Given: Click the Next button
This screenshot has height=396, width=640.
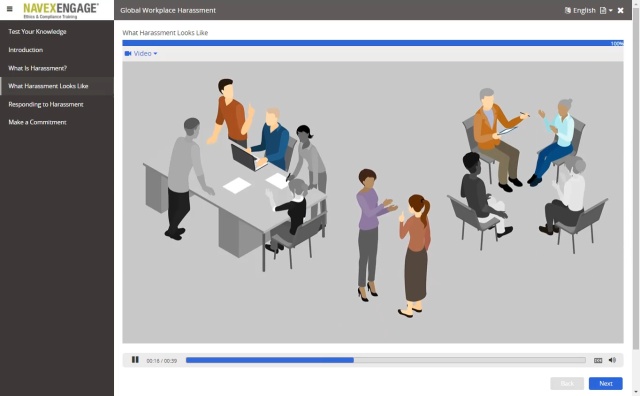Looking at the screenshot, I should pos(606,383).
